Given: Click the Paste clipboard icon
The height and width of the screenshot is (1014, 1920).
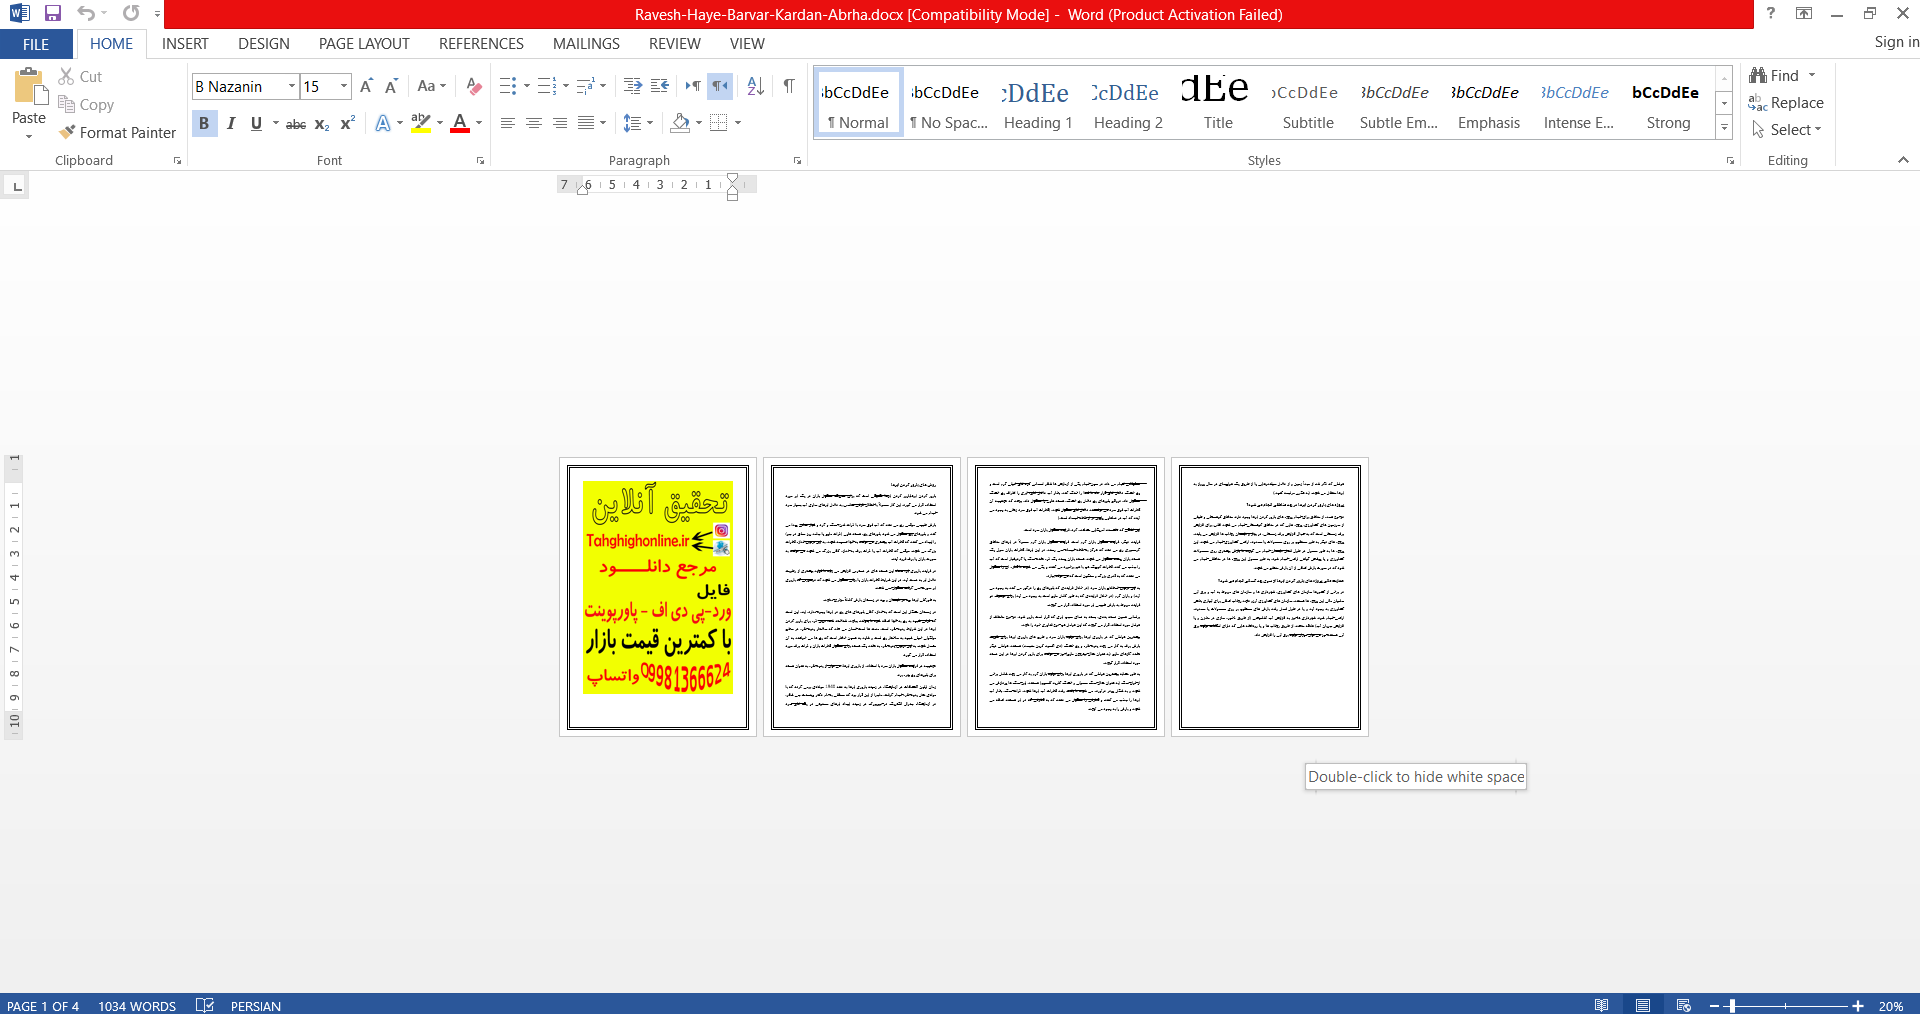Looking at the screenshot, I should tap(29, 87).
